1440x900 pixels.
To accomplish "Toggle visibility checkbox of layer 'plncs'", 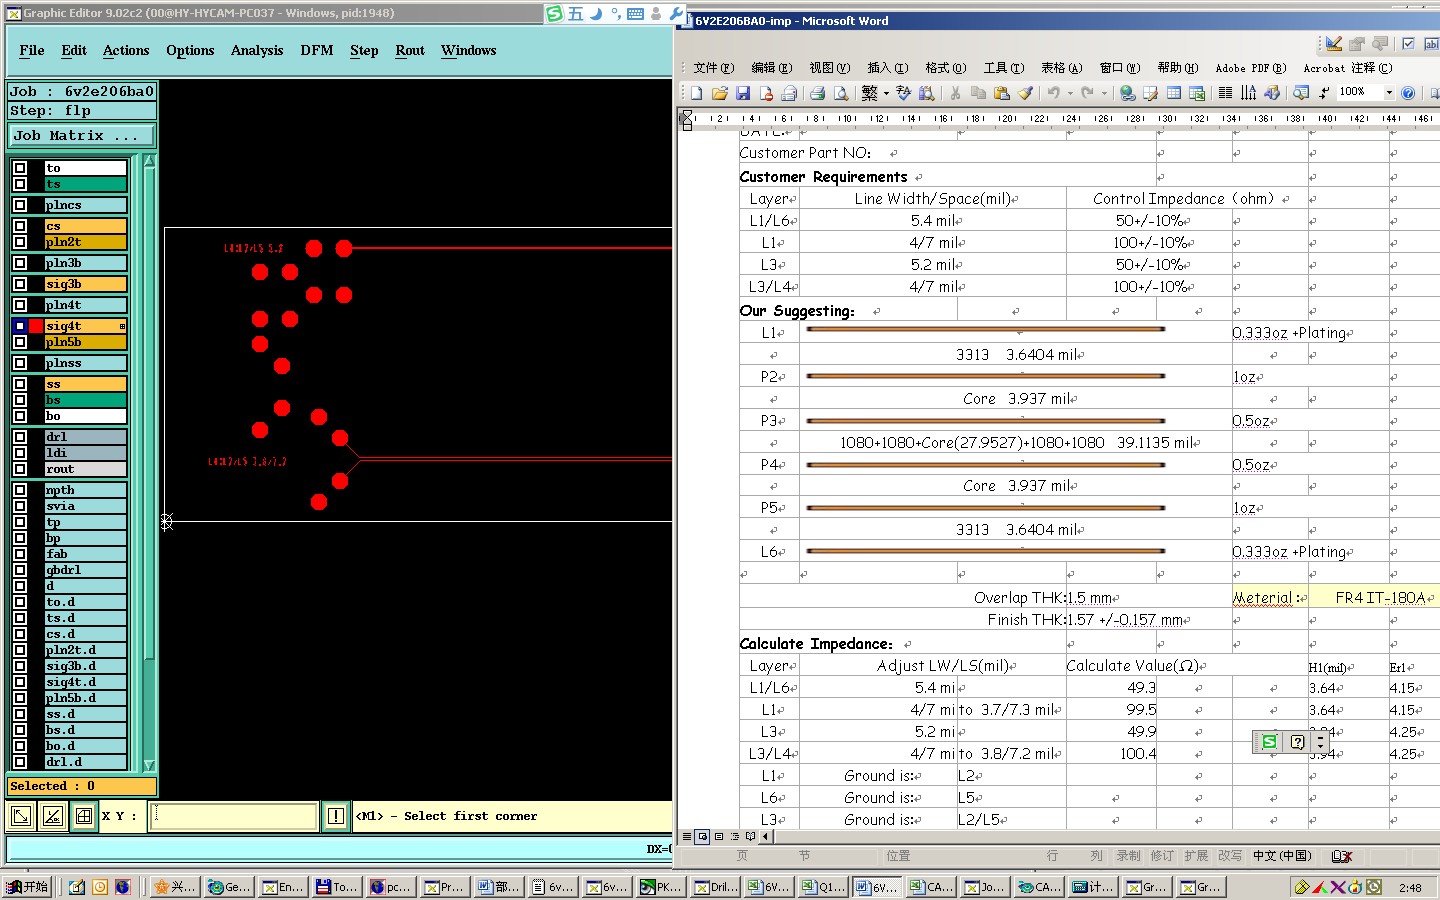I will [x=20, y=205].
